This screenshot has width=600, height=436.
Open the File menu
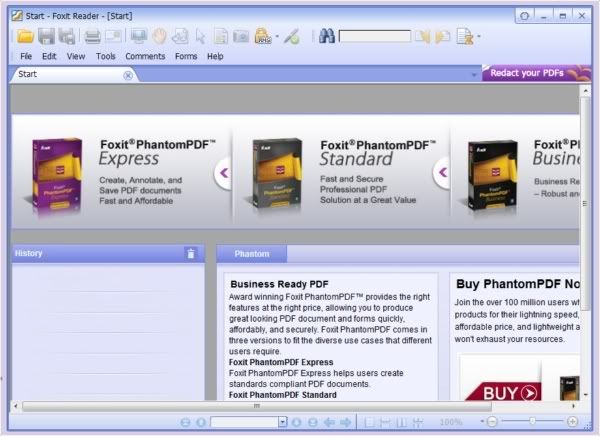pos(26,56)
